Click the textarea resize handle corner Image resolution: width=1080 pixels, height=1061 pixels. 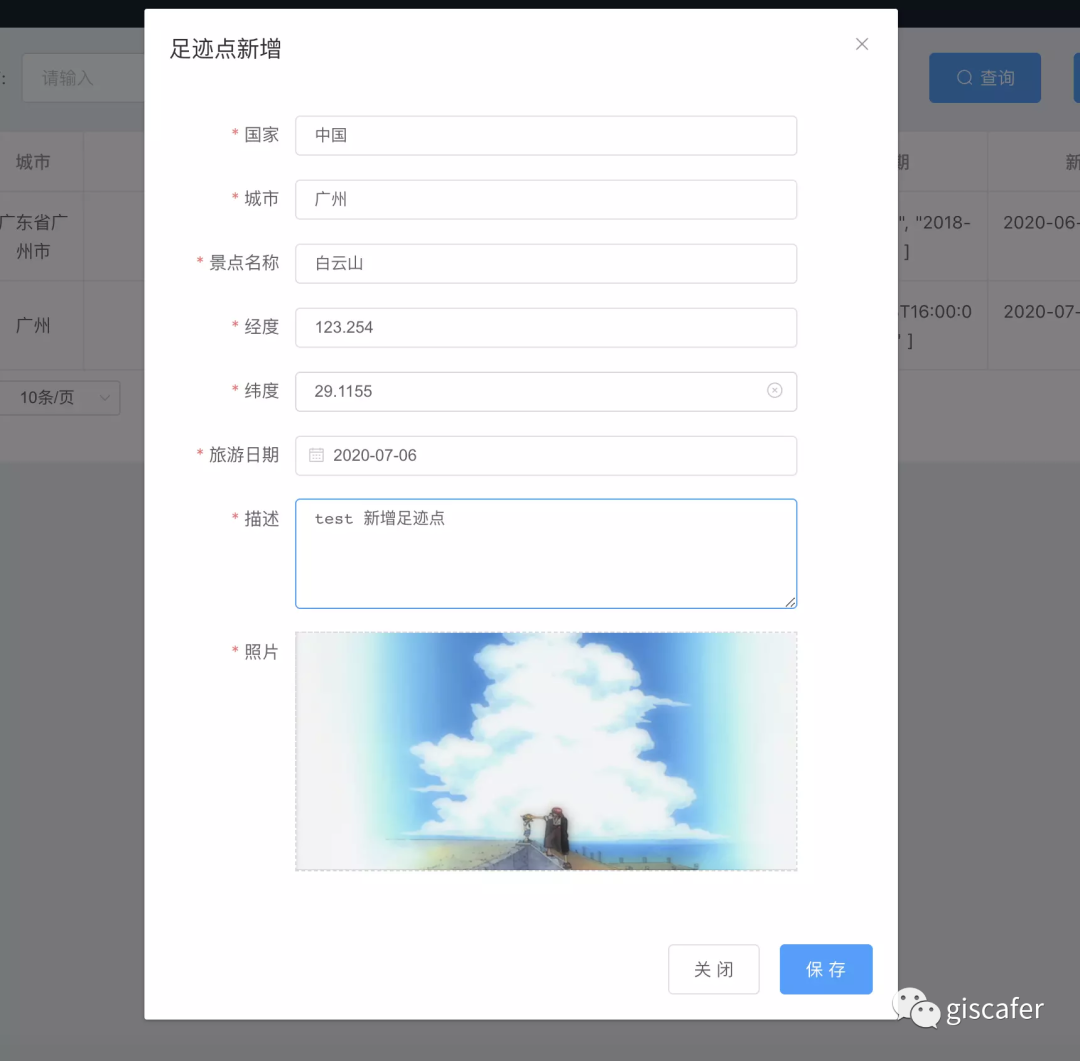790,602
